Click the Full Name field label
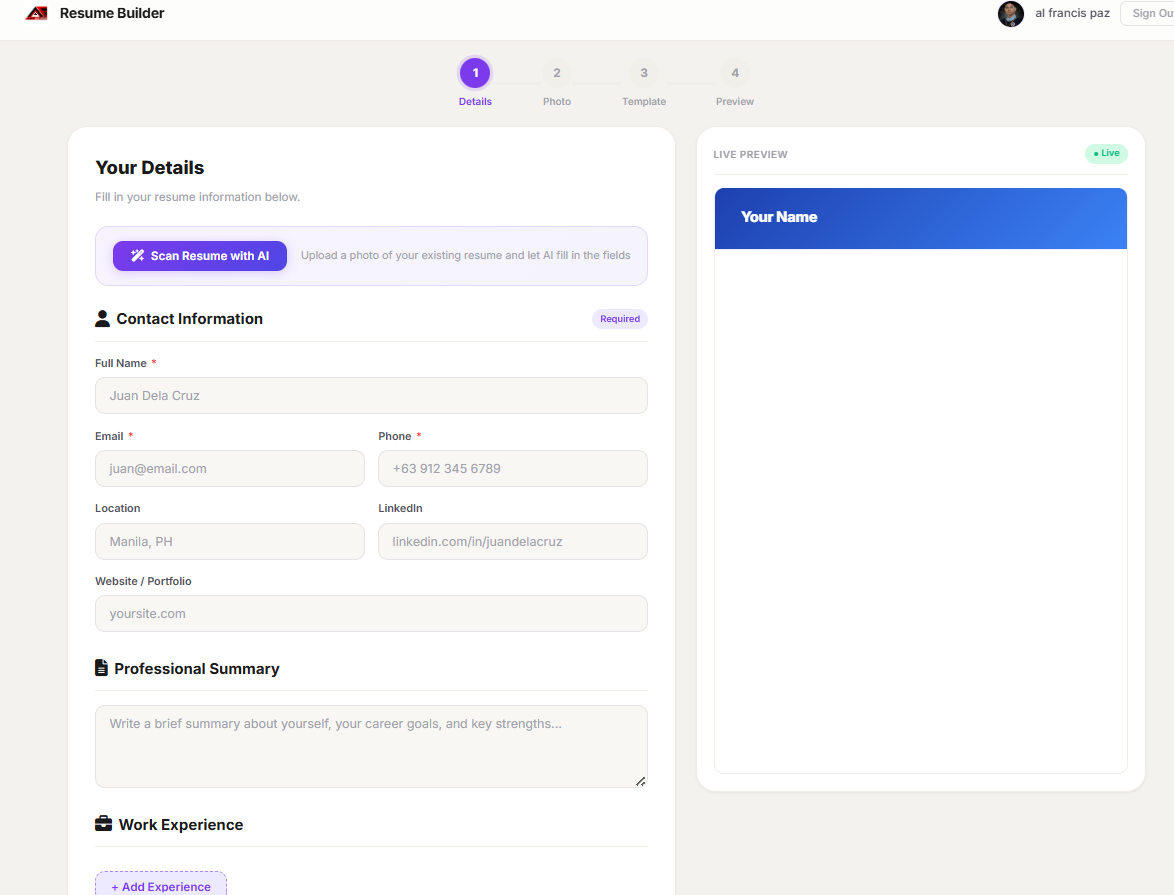 [121, 363]
